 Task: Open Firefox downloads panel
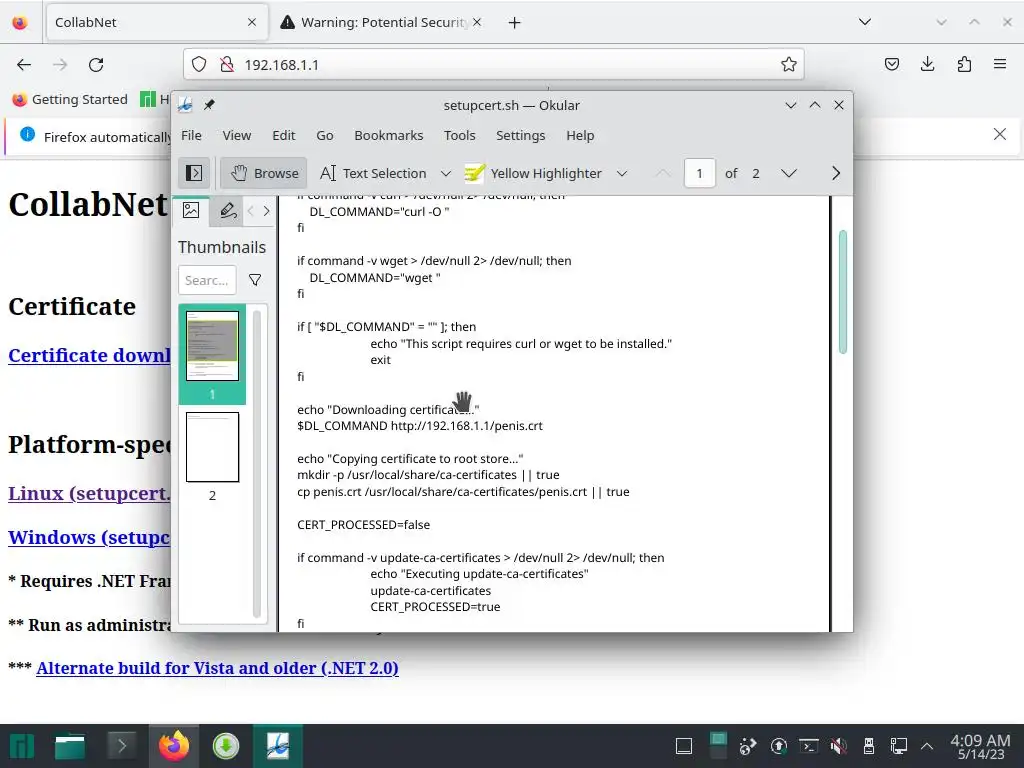[x=927, y=64]
